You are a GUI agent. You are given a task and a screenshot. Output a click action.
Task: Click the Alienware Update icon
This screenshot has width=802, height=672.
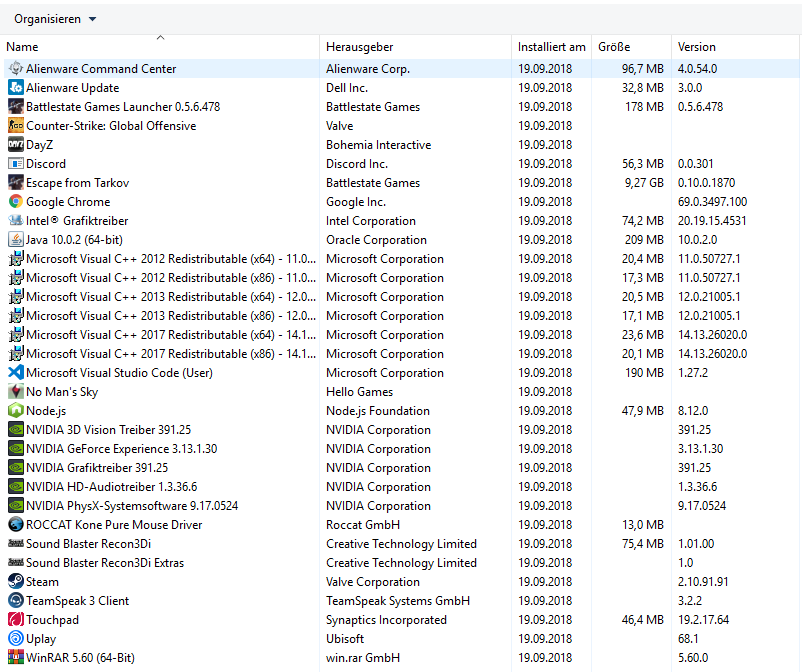coord(16,87)
